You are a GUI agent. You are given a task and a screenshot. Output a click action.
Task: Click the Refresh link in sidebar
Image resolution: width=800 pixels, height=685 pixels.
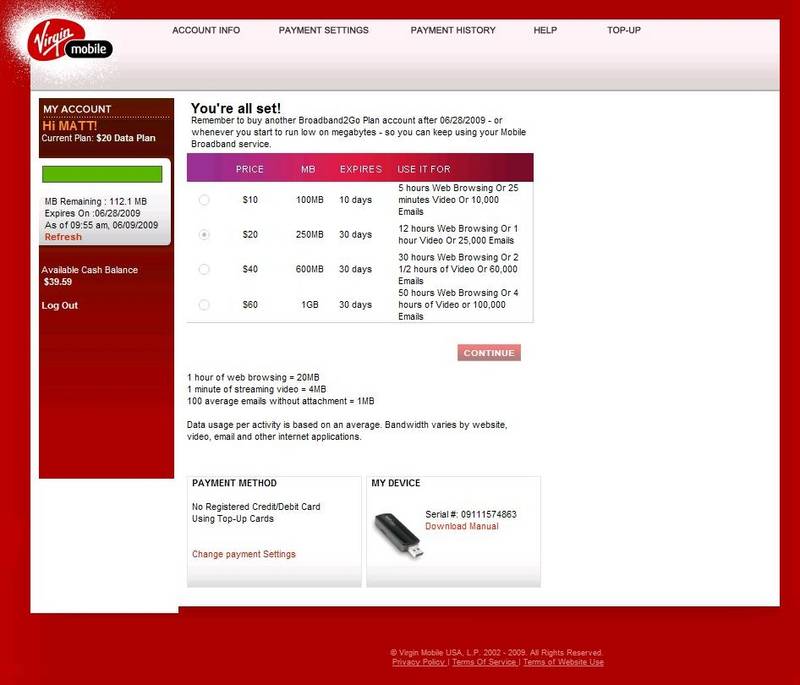pyautogui.click(x=63, y=237)
